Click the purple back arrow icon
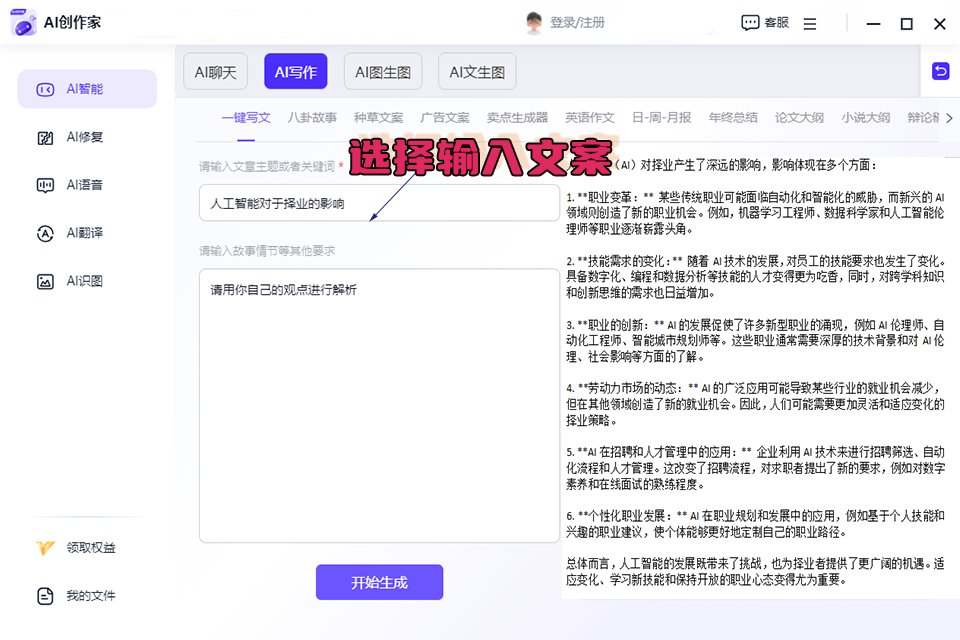Viewport: 960px width, 640px height. [940, 70]
